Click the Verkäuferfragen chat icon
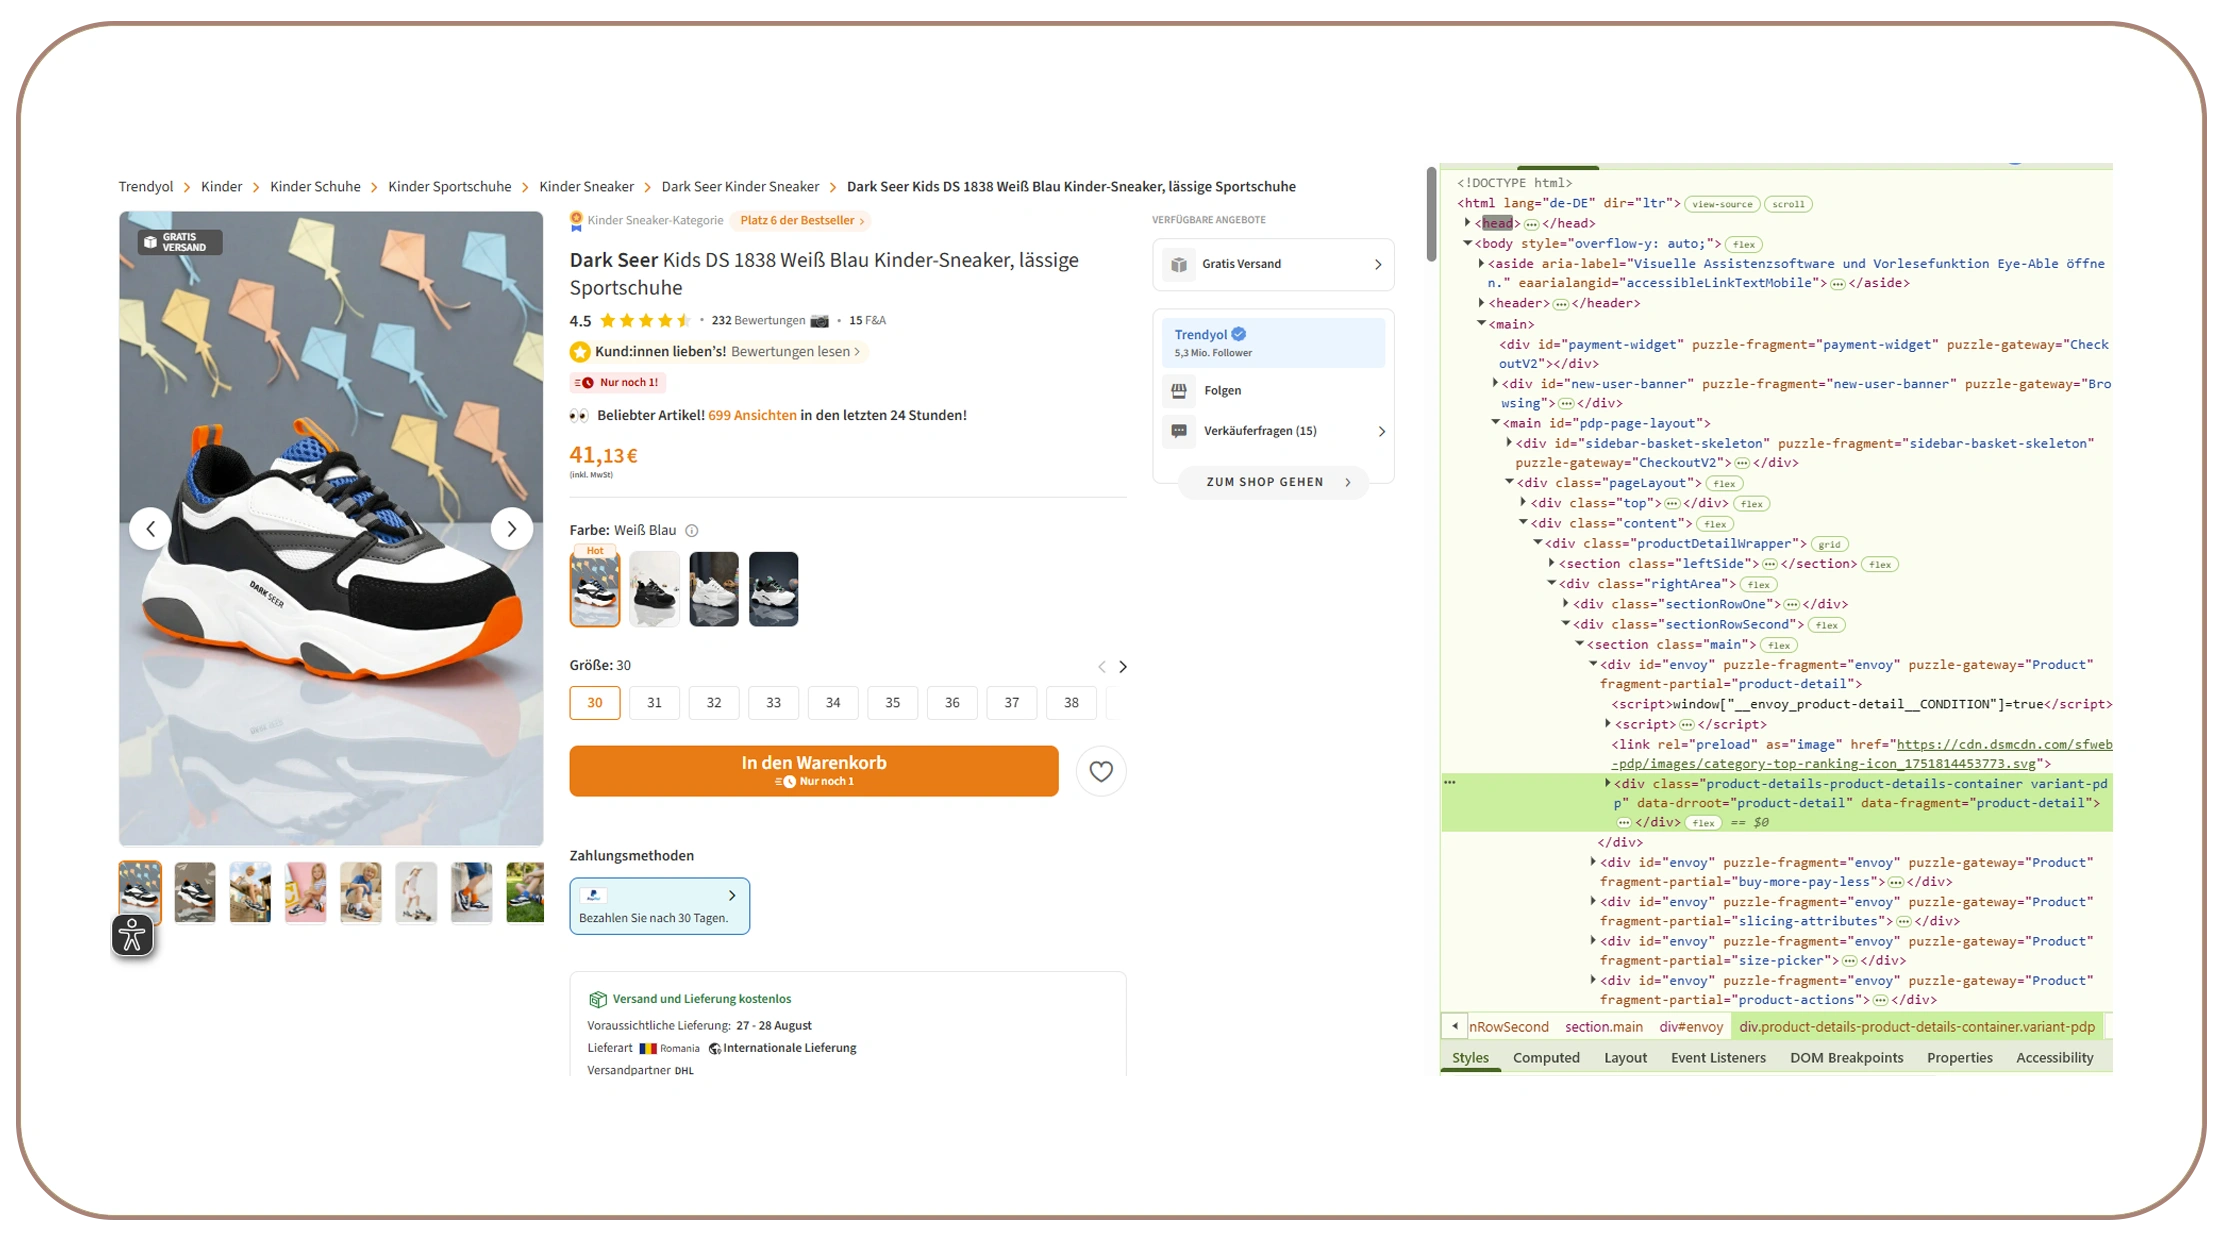The width and height of the screenshot is (2223, 1240). [1179, 431]
